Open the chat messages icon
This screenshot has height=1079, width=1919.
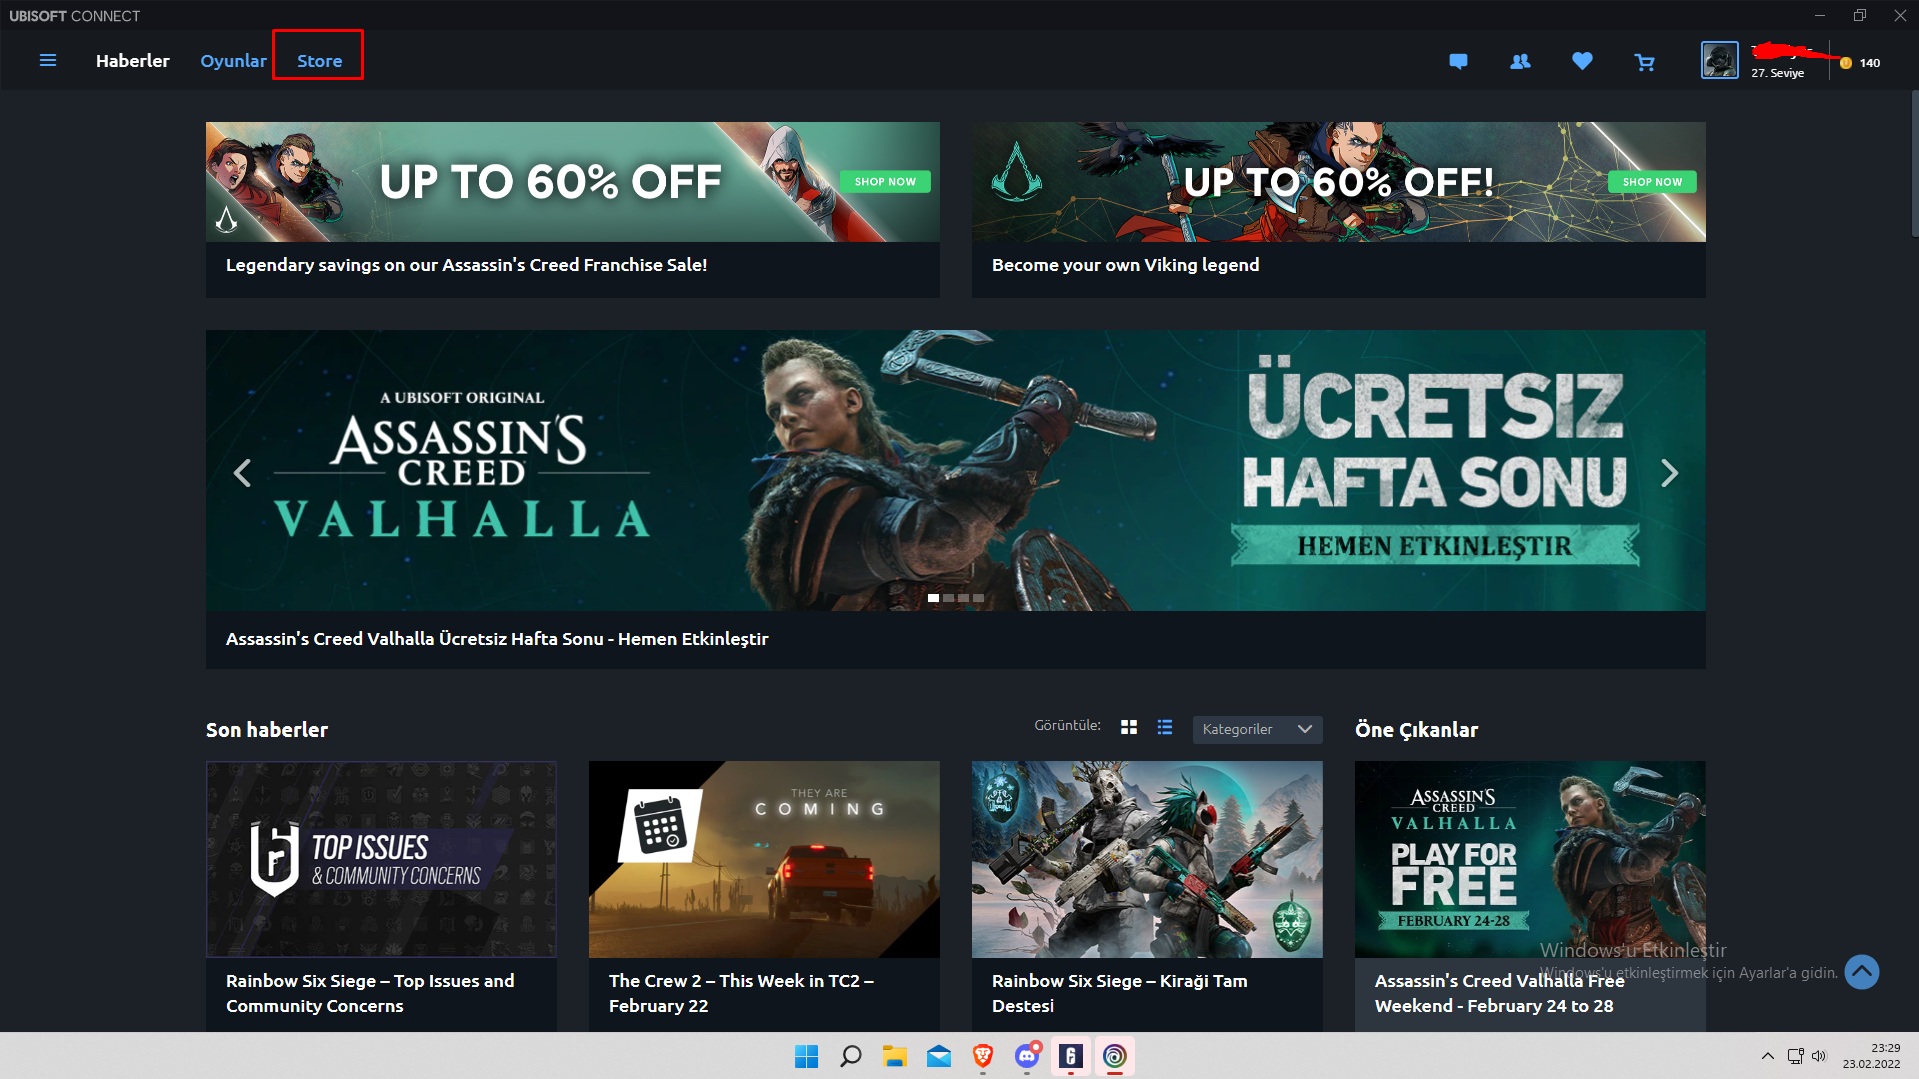[x=1458, y=62]
